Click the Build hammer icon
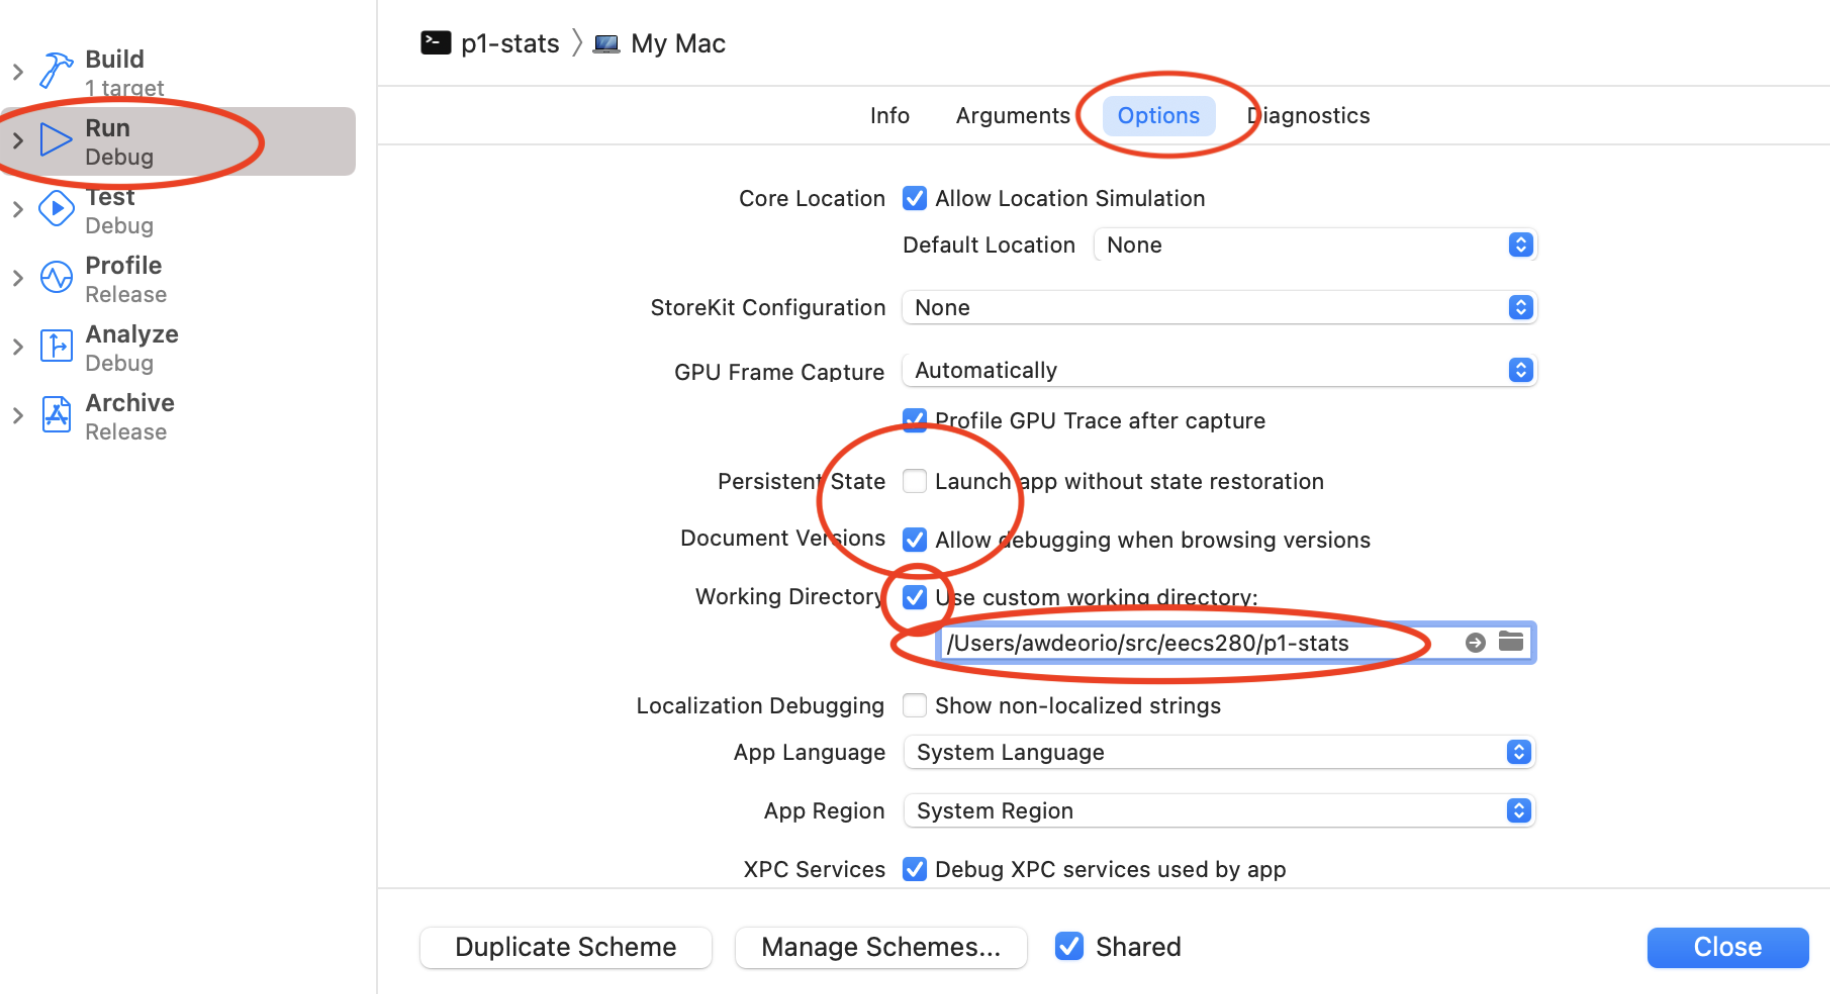 tap(56, 71)
